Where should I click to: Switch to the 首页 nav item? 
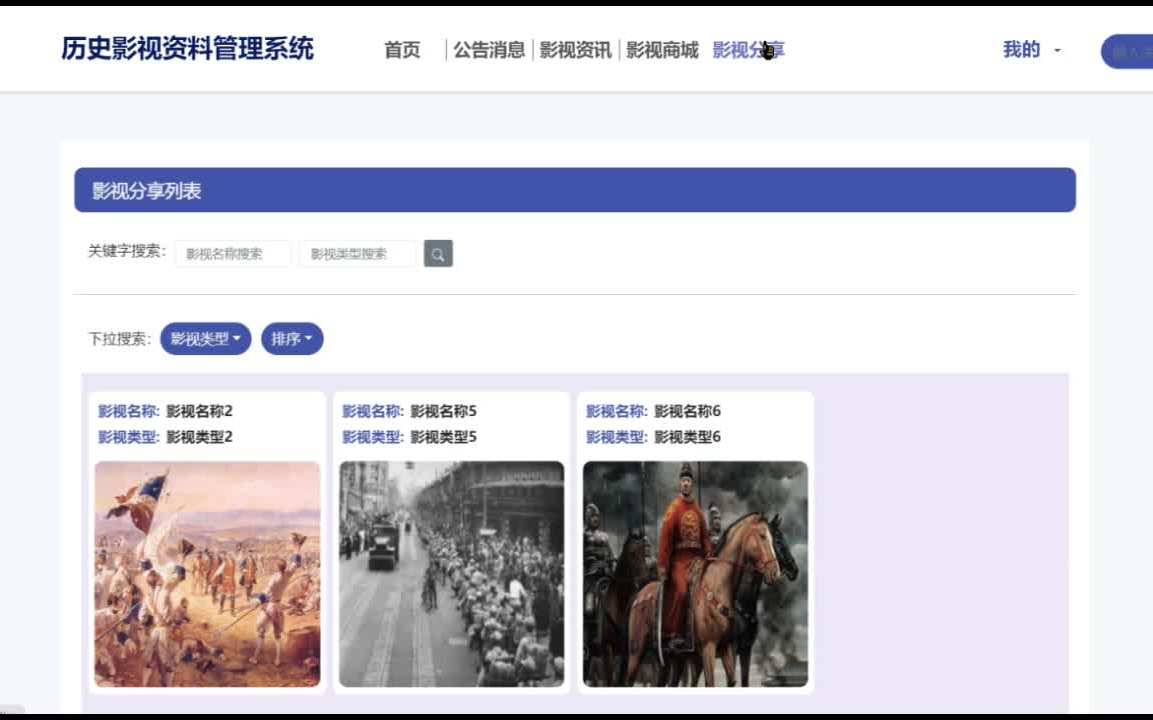point(401,50)
